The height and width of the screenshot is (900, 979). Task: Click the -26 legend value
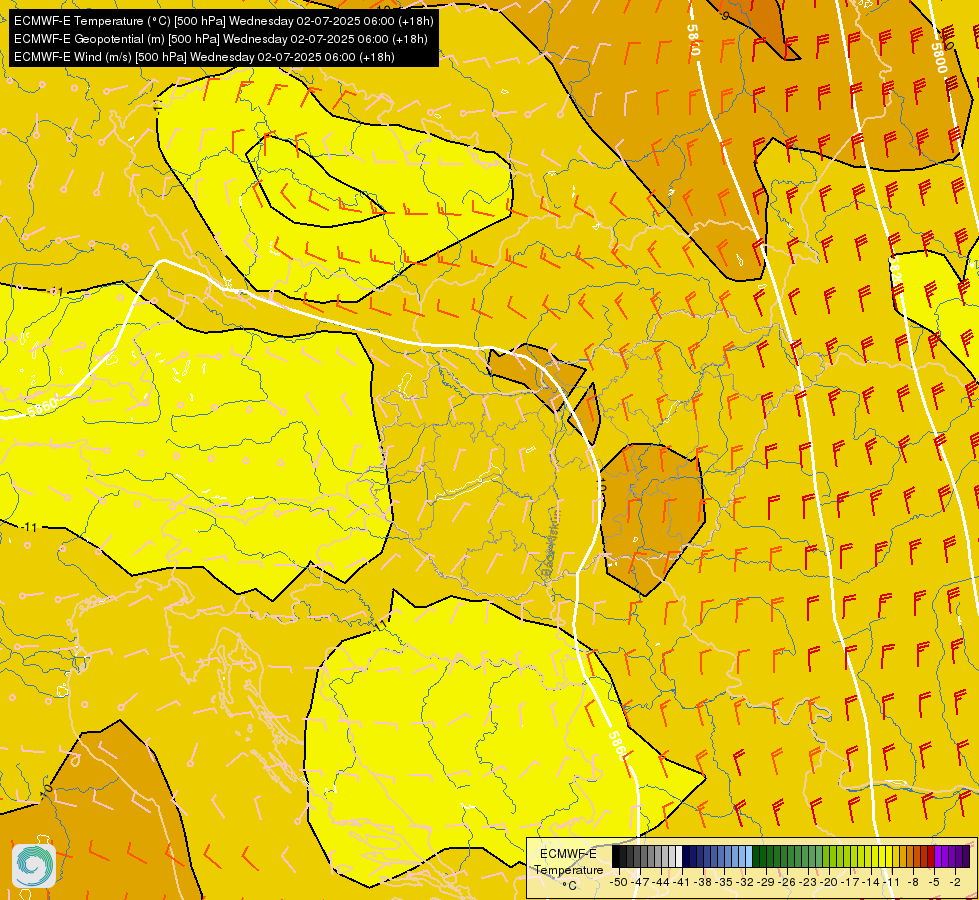788,882
